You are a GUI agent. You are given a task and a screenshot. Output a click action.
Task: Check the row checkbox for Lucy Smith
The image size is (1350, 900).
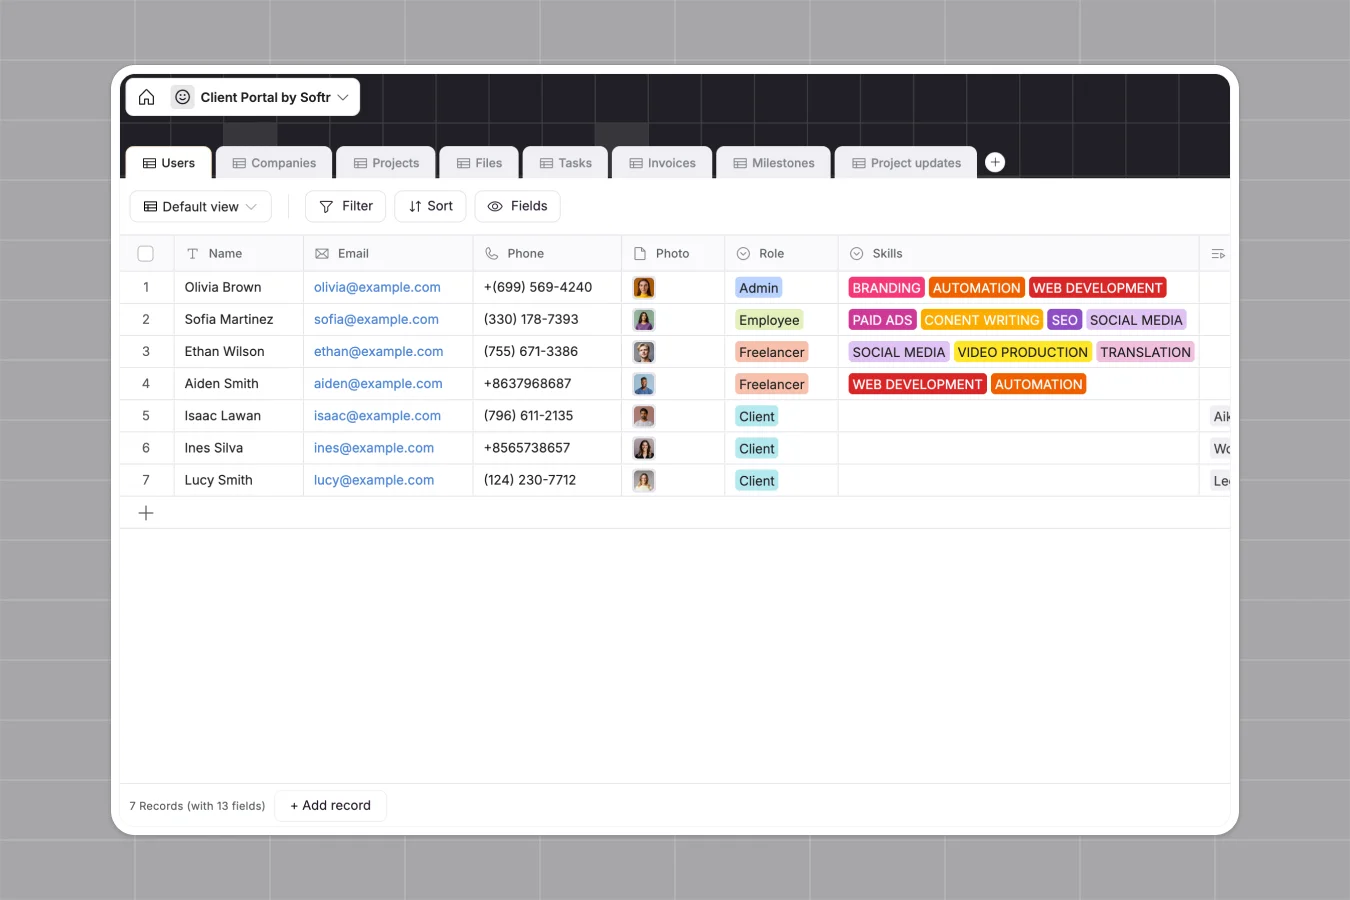(x=145, y=480)
